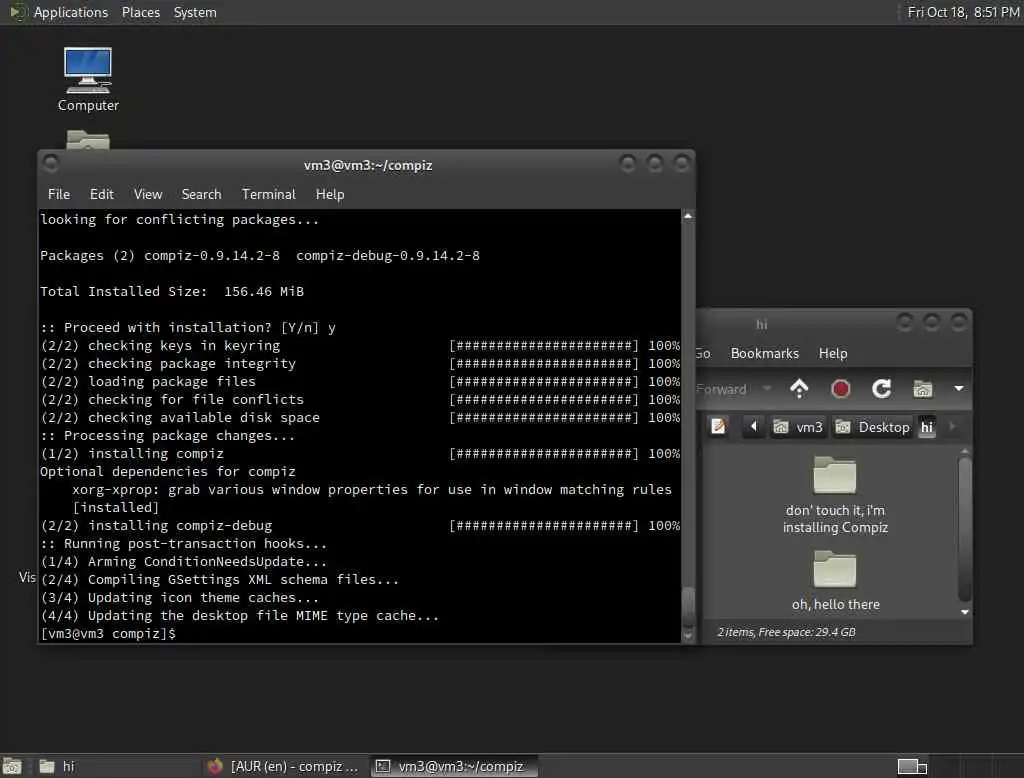Click the terminal prompt line [vm3@vm3 compiz]$
The image size is (1024, 778).
tap(108, 634)
